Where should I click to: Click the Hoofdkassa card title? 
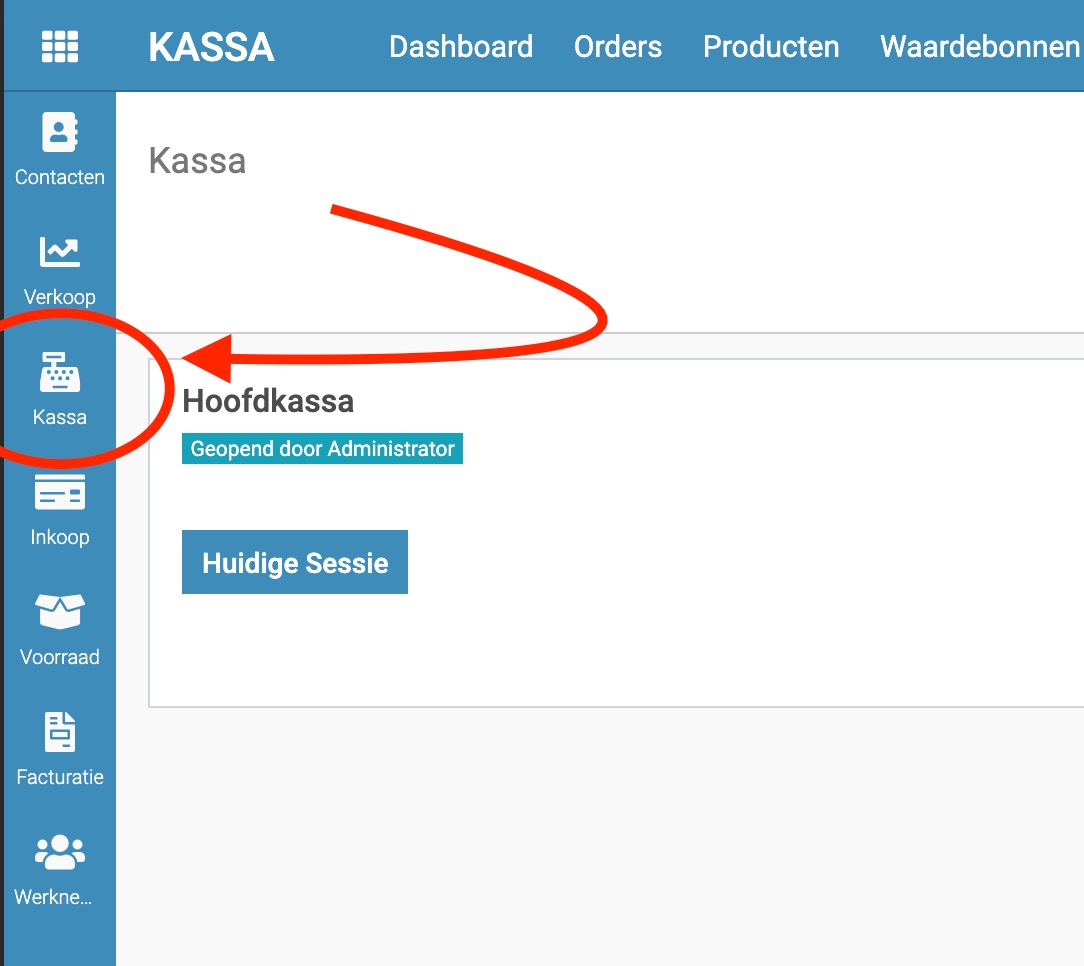pos(268,401)
